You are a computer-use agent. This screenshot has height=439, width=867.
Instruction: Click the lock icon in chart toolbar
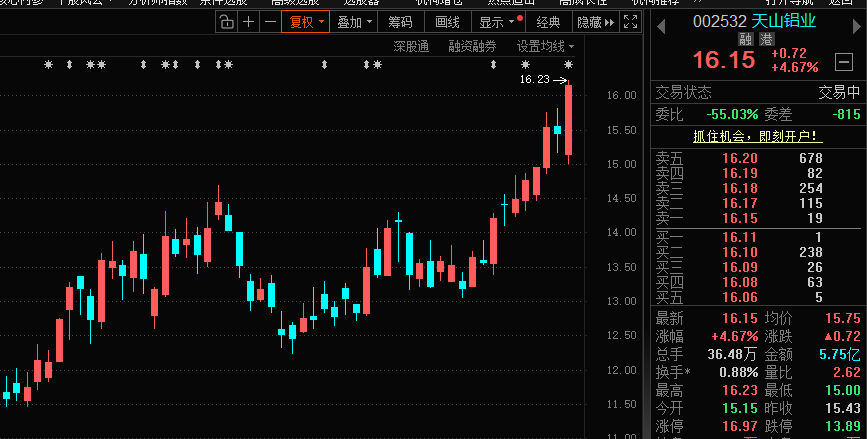coord(226,21)
